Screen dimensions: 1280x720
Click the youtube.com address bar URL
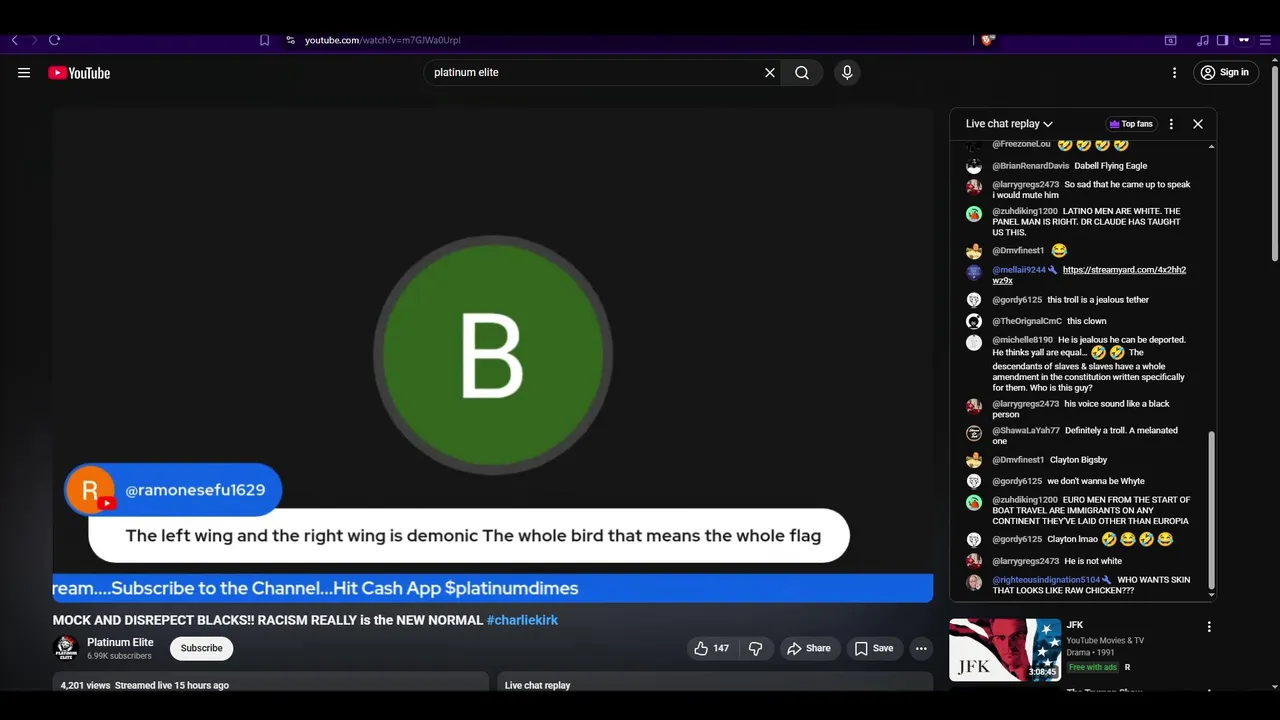point(382,40)
